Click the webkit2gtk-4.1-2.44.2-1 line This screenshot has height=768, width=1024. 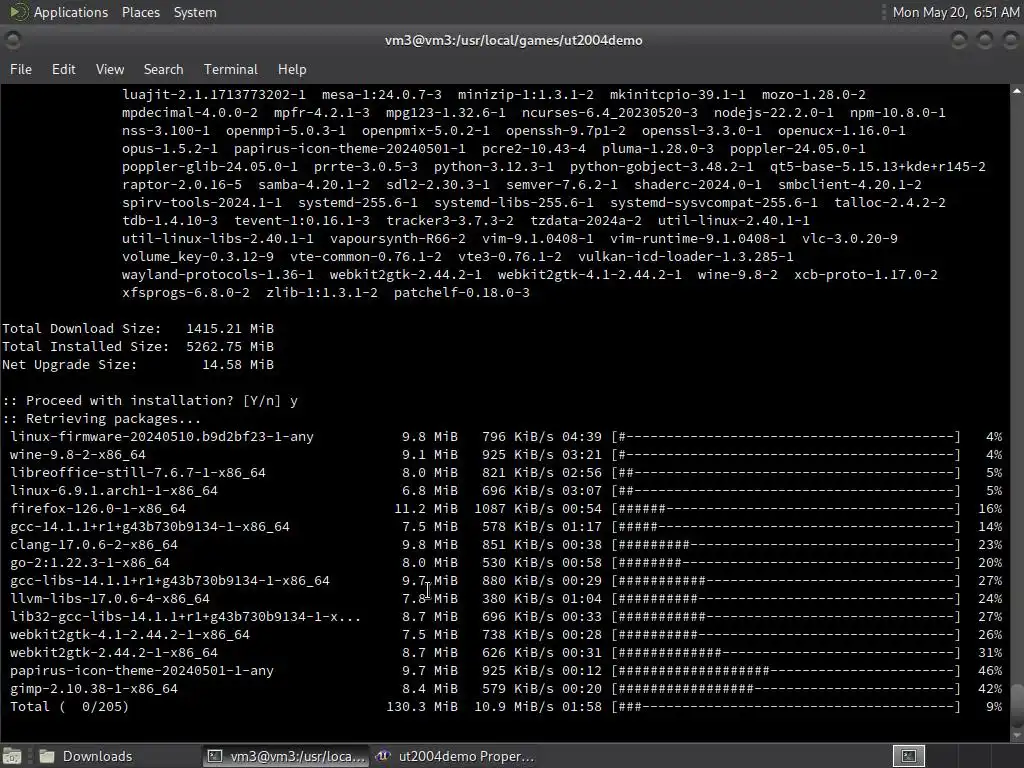[x=505, y=634]
